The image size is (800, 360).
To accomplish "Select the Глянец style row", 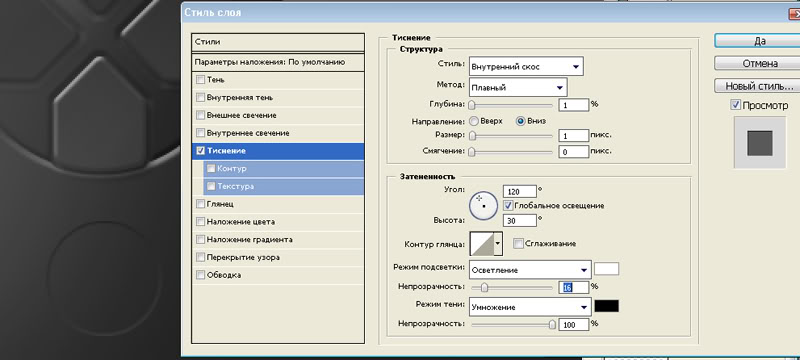I will (x=278, y=204).
